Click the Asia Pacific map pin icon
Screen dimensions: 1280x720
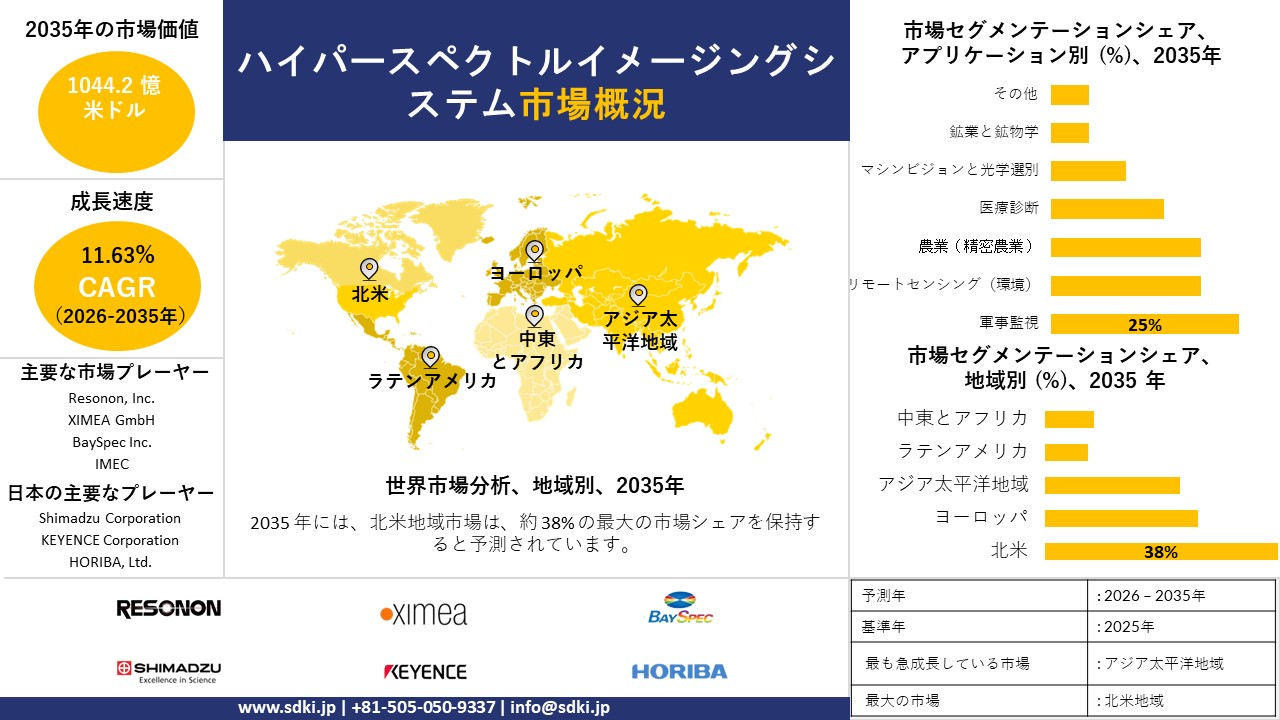click(637, 294)
